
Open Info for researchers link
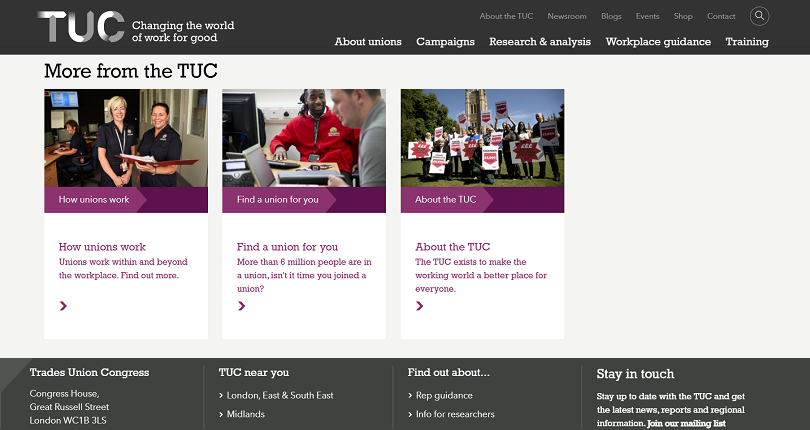[x=455, y=414]
